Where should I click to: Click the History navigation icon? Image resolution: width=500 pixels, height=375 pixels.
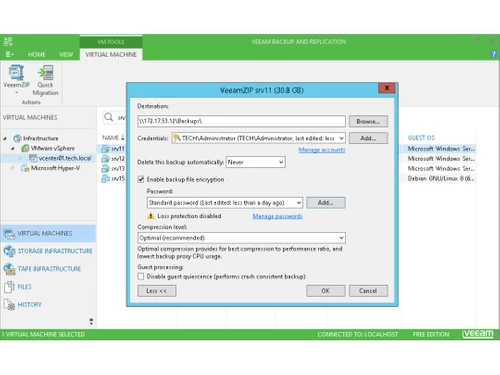coord(9,305)
